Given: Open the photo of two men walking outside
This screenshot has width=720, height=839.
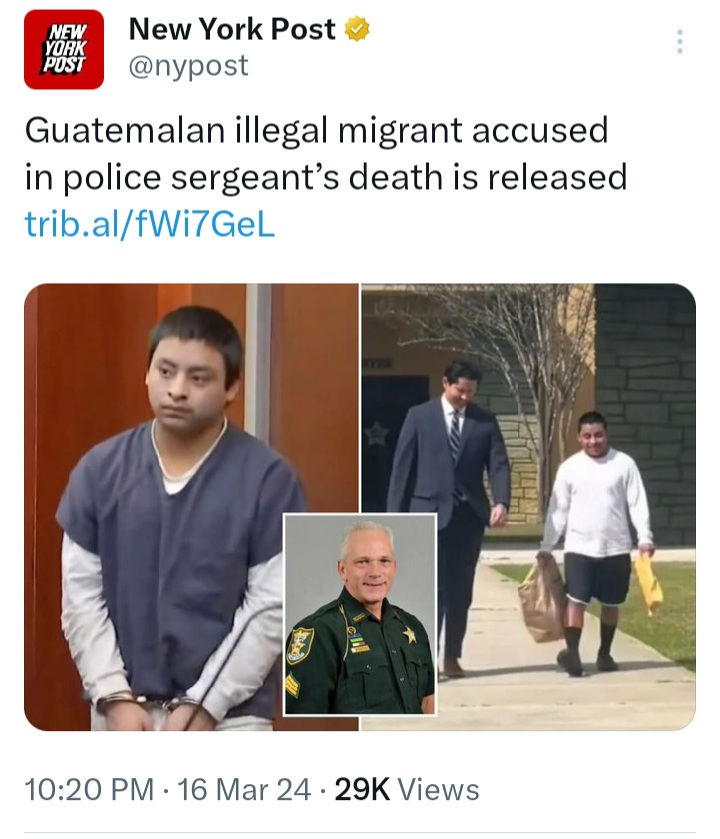Looking at the screenshot, I should (x=528, y=507).
